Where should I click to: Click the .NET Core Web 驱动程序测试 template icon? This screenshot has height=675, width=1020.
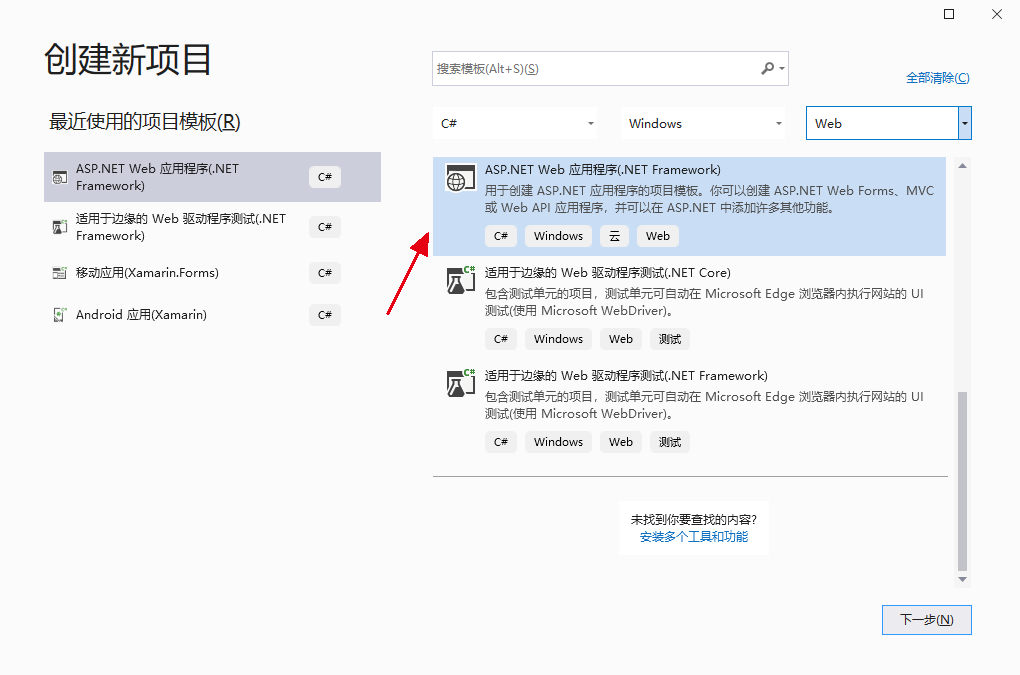460,281
